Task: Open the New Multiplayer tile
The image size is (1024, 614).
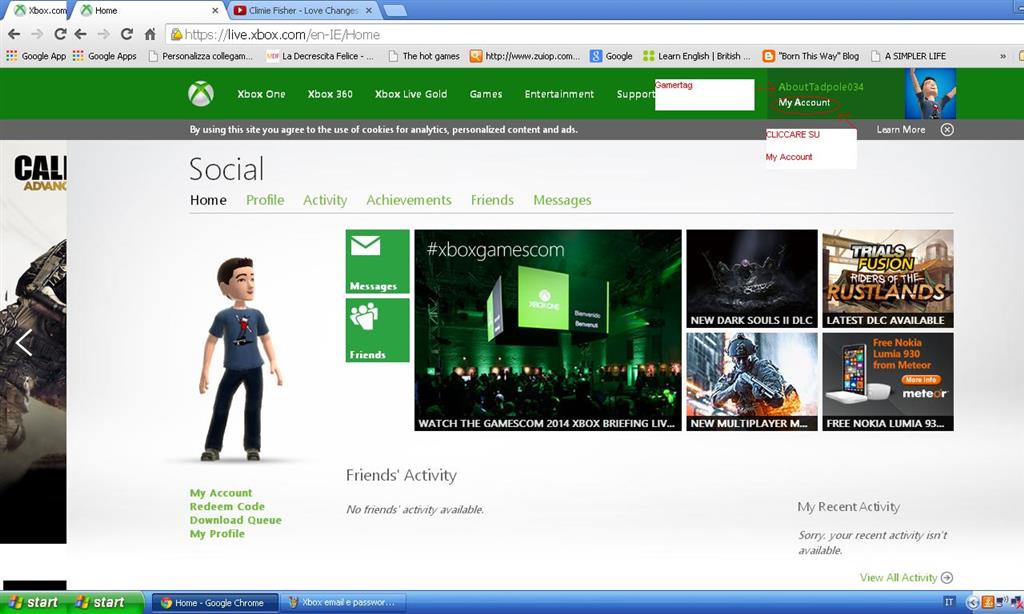Action: [752, 381]
